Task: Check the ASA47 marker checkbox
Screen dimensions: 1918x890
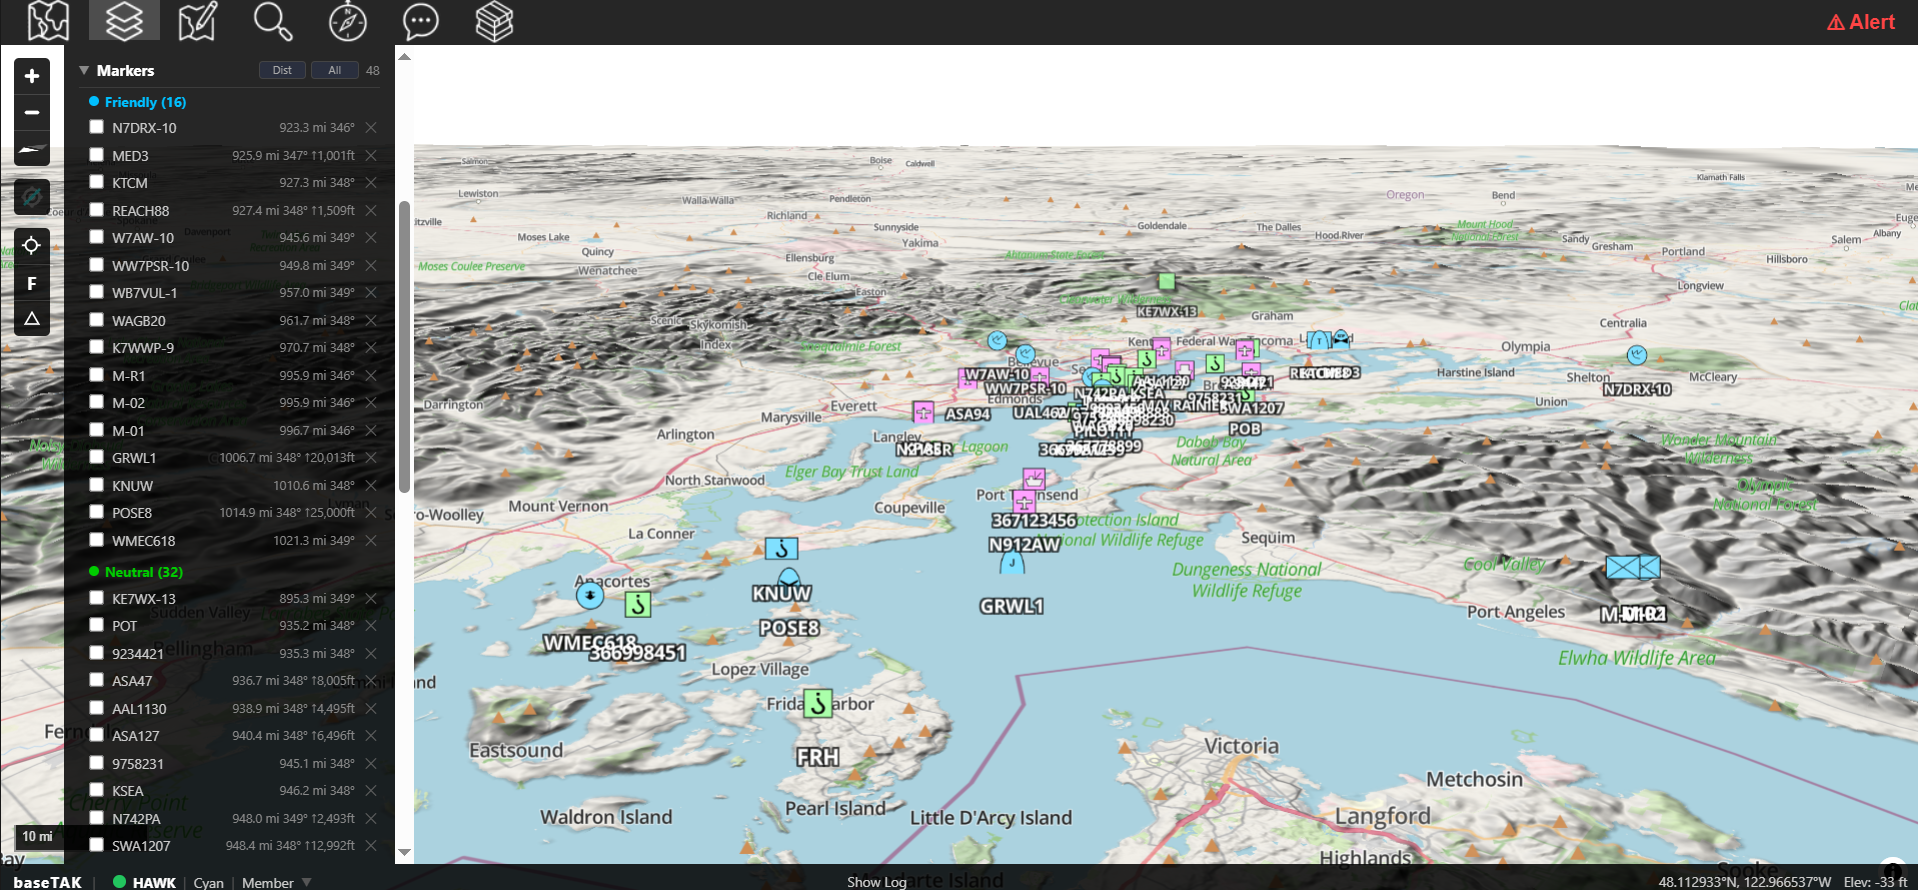Action: point(97,680)
